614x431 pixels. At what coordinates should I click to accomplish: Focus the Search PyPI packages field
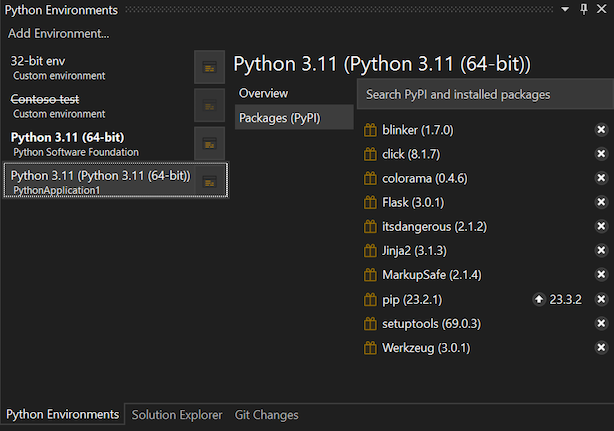click(x=485, y=95)
